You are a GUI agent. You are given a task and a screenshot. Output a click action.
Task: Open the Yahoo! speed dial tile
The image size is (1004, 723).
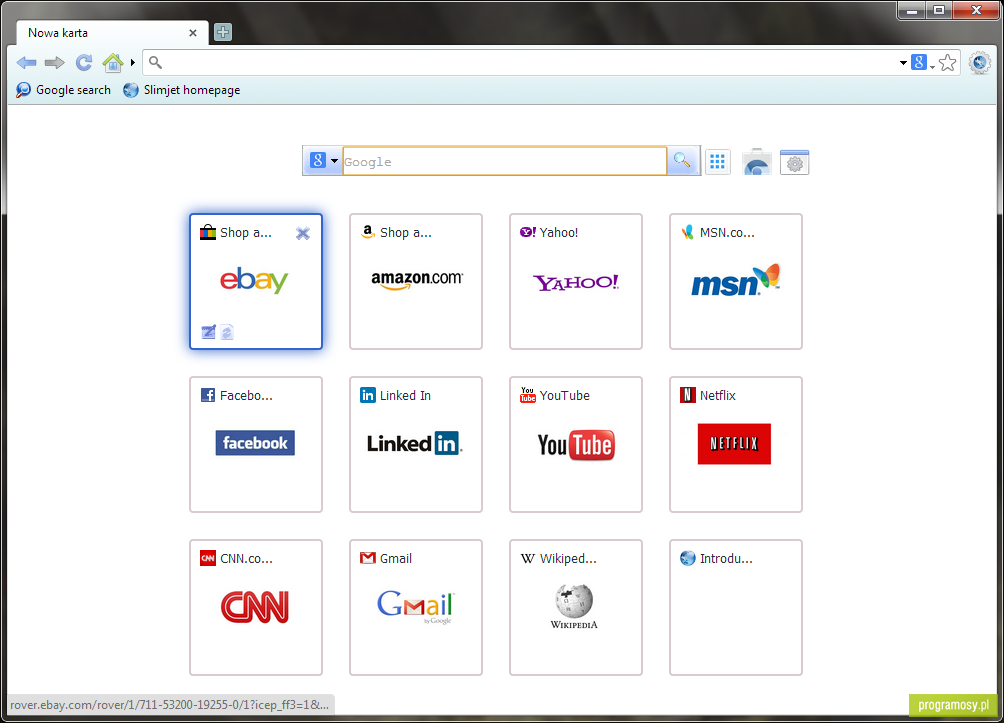coord(576,281)
